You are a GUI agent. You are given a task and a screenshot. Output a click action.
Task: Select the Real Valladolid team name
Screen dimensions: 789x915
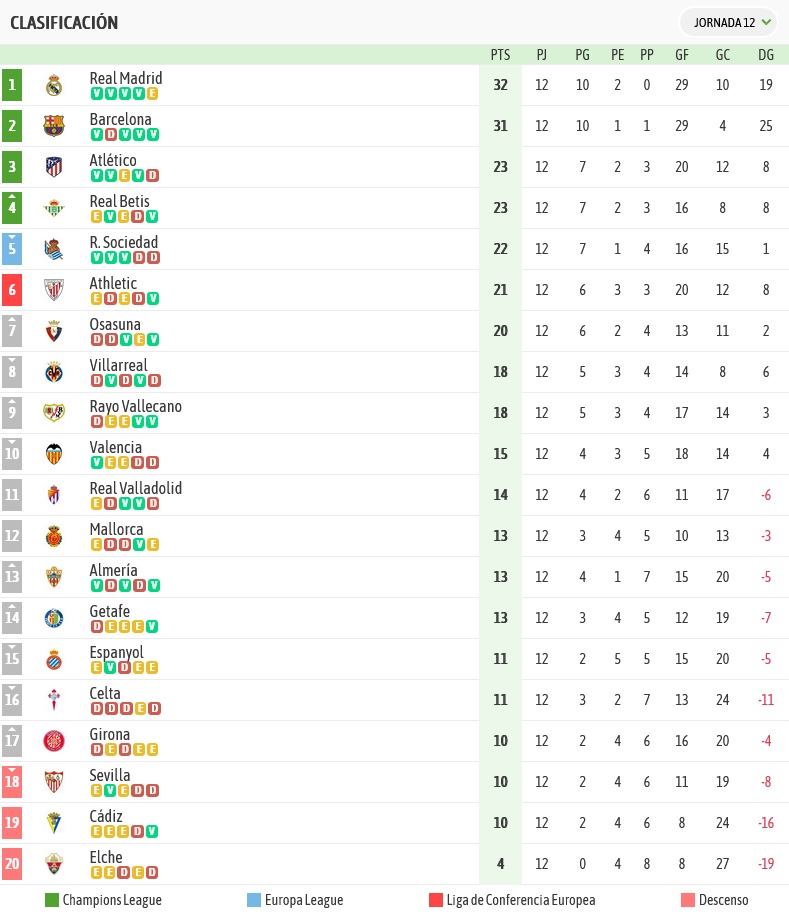tap(135, 488)
